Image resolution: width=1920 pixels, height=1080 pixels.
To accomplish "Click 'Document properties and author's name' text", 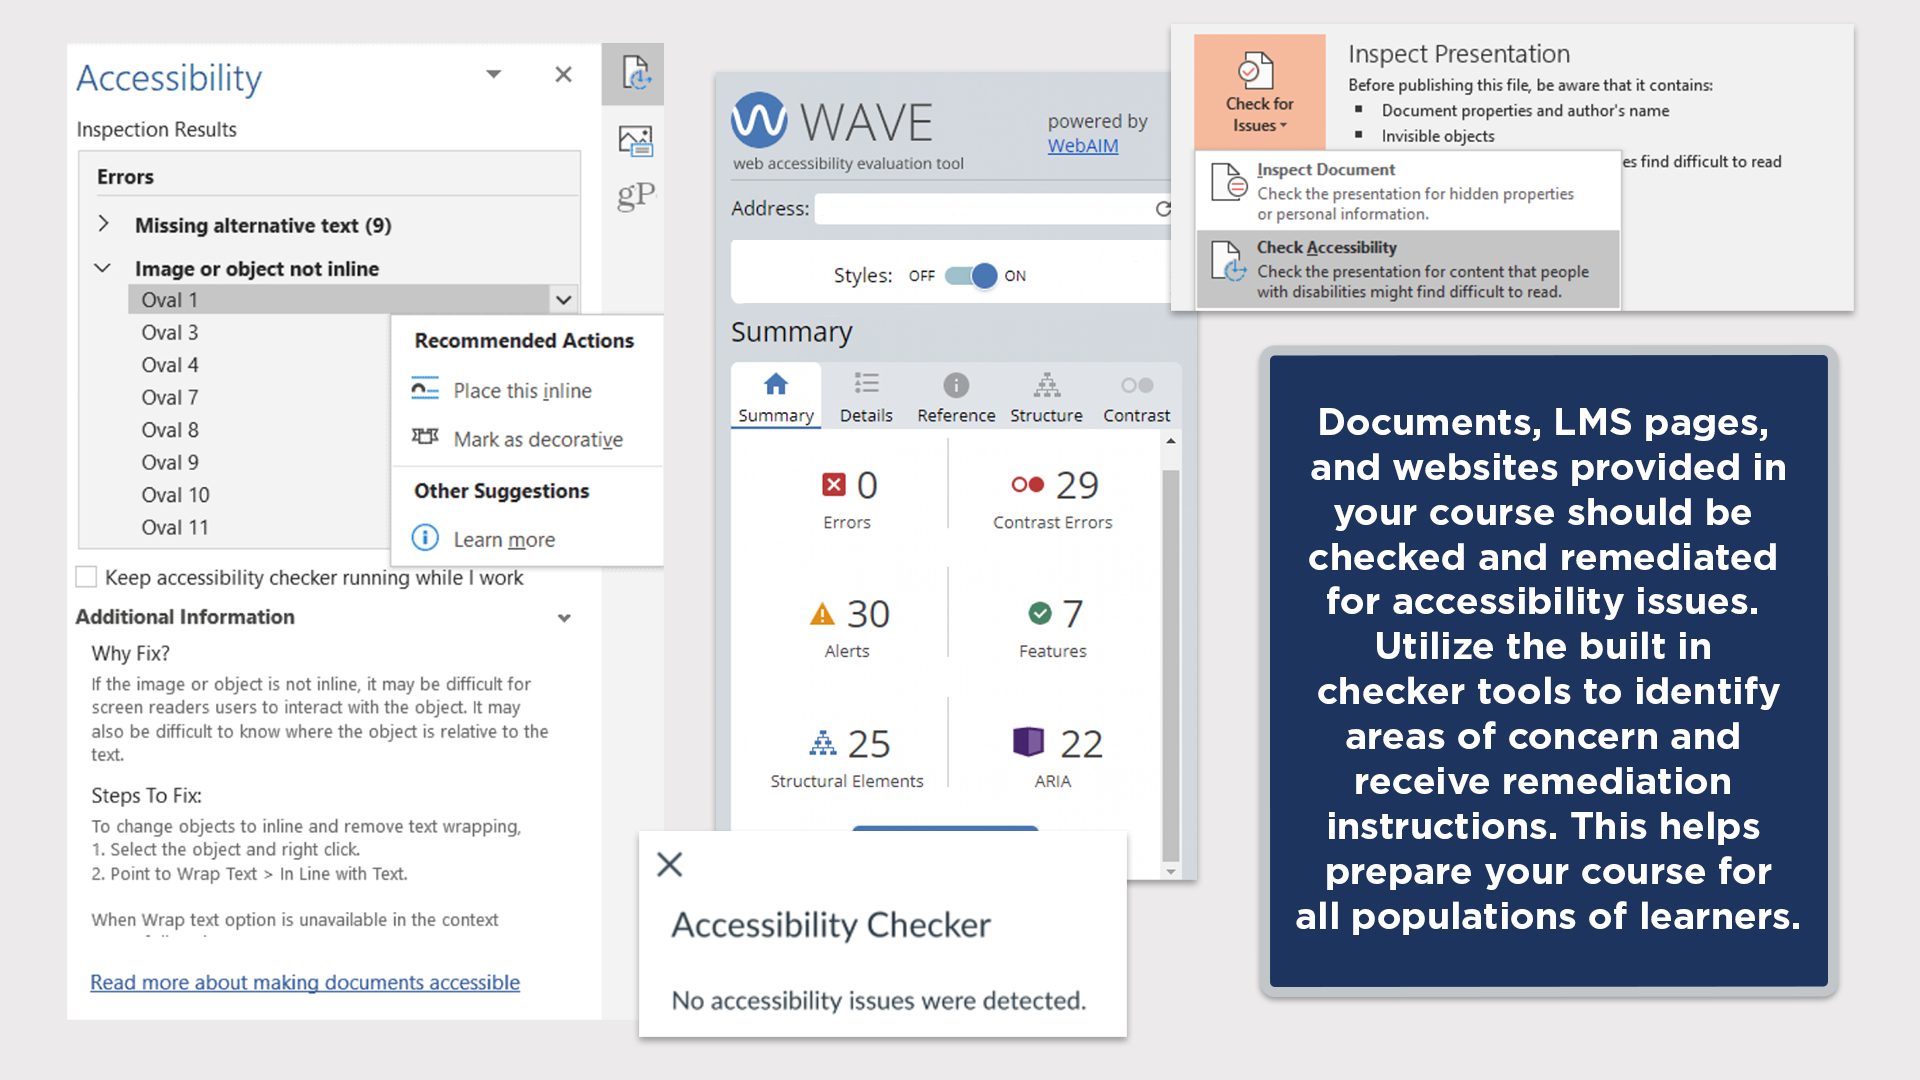I will [1525, 111].
